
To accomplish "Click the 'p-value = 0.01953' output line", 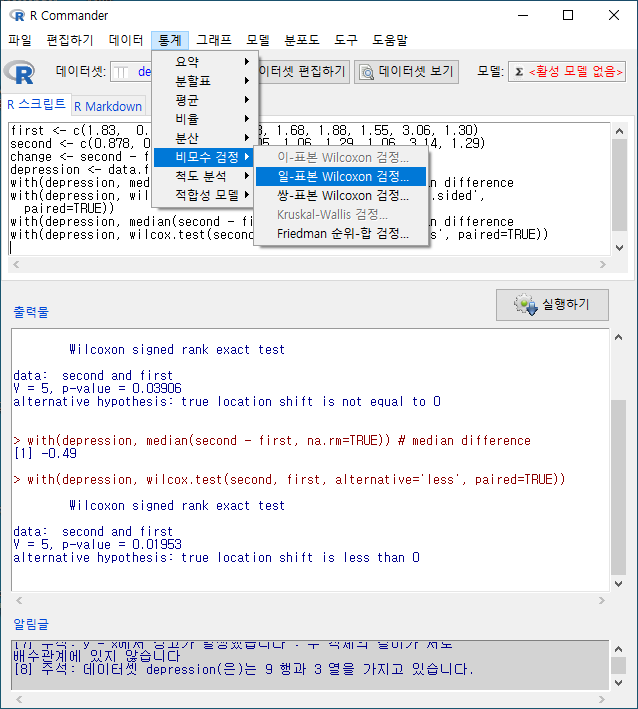I will [x=97, y=544].
